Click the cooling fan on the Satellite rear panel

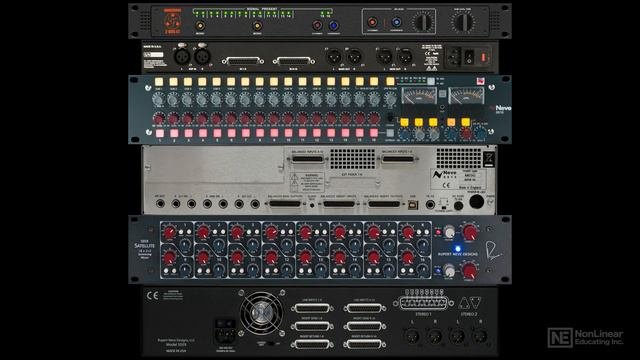261,313
